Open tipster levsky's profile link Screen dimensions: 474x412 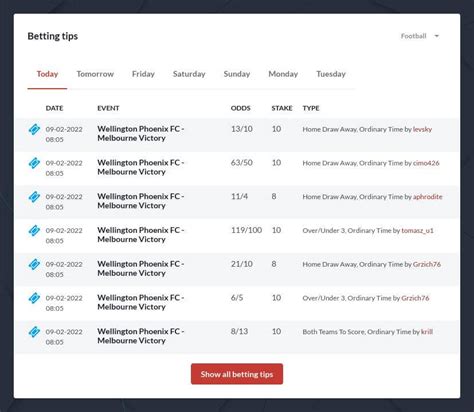click(x=422, y=129)
